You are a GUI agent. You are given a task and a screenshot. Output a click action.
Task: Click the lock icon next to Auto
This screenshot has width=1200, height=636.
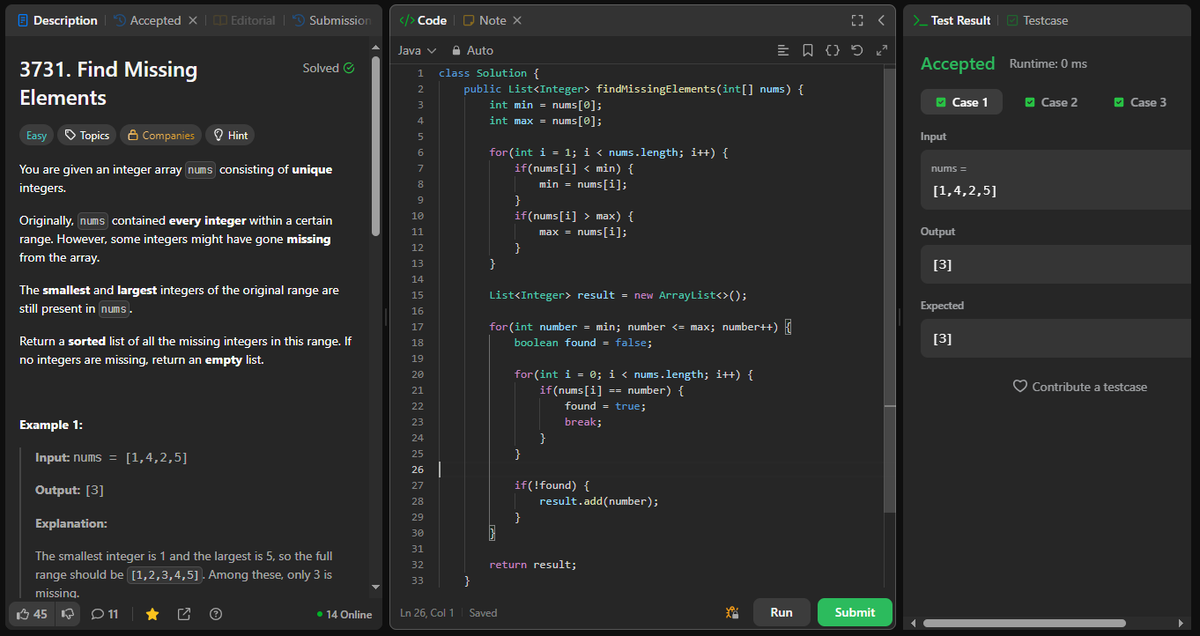(456, 50)
